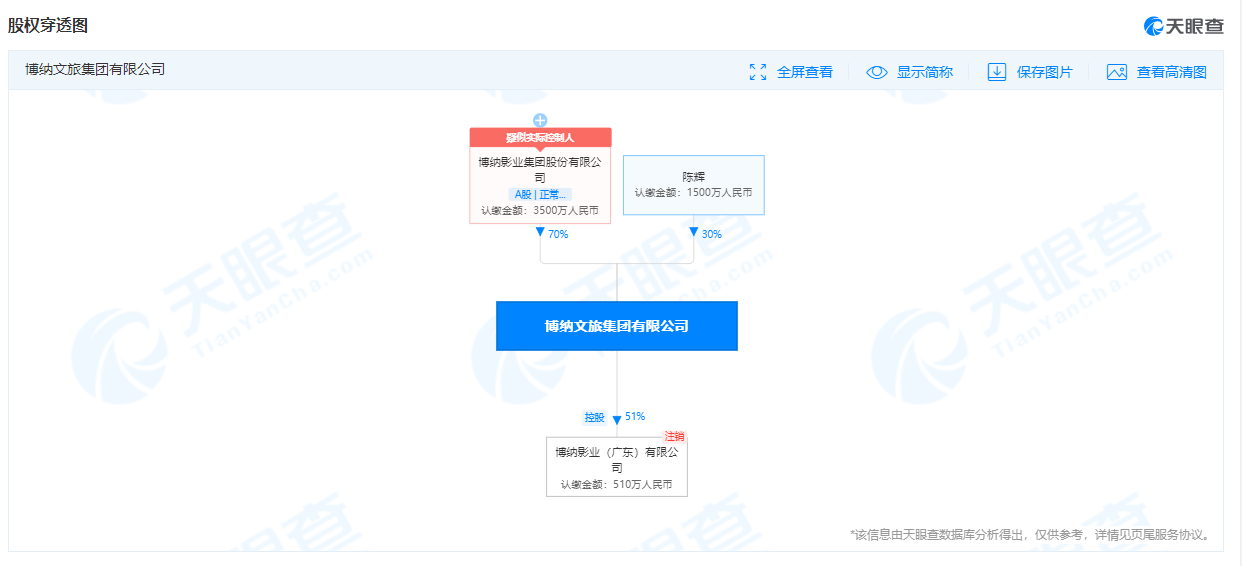The image size is (1242, 566).
Task: Expand upstream with the plus icon
Action: point(540,120)
